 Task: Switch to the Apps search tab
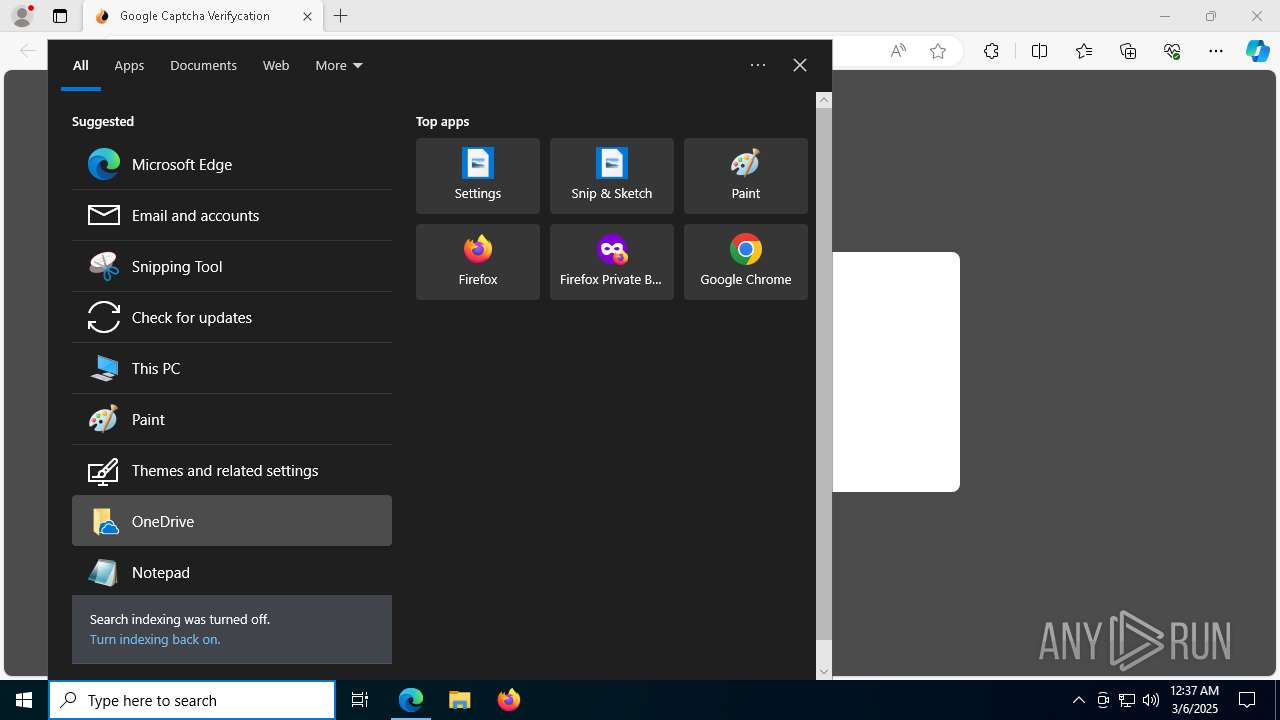click(x=129, y=65)
